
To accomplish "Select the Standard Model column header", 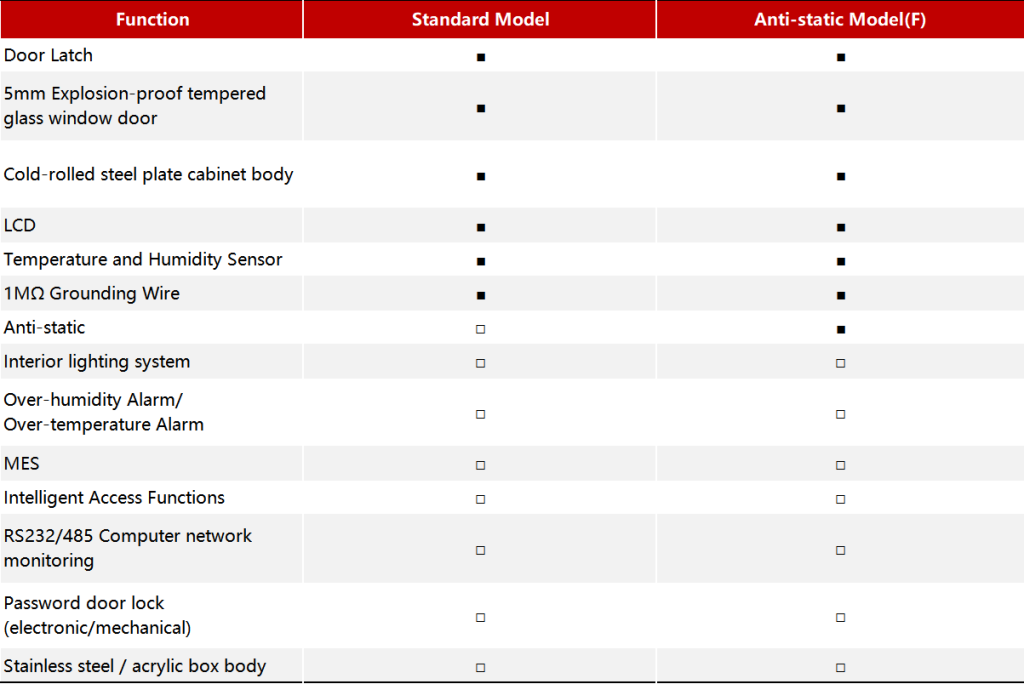I will coord(480,19).
